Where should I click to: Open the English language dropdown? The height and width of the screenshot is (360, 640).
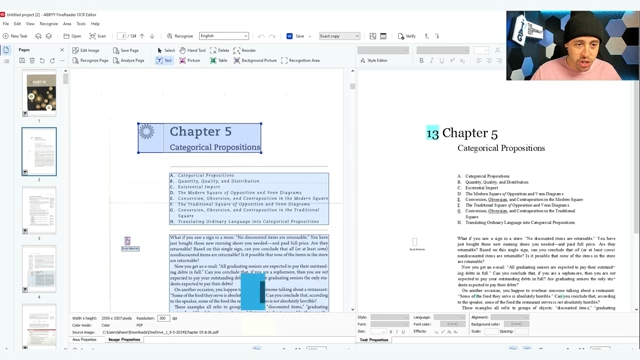(224, 36)
